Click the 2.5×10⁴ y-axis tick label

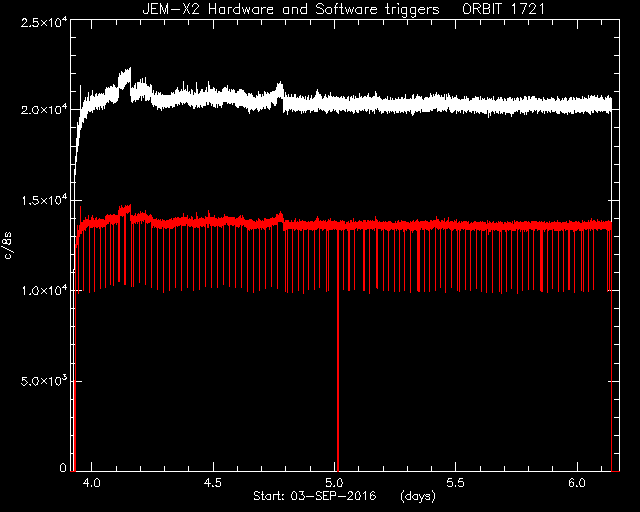tap(44, 23)
